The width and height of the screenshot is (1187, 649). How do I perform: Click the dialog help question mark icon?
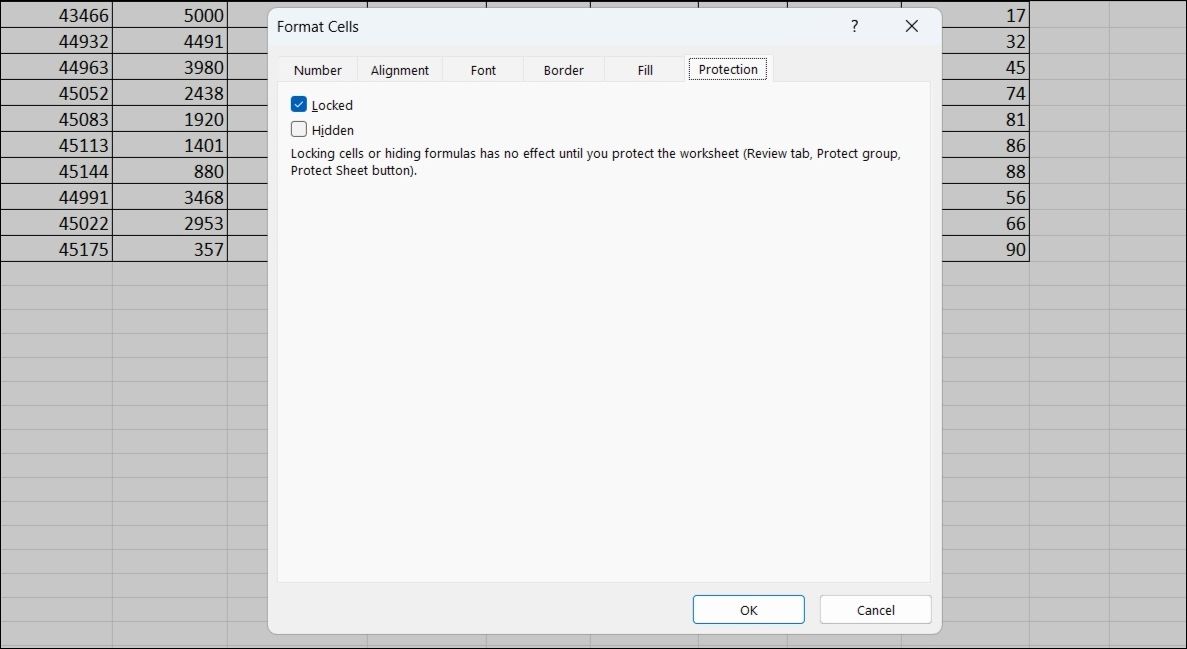(854, 26)
